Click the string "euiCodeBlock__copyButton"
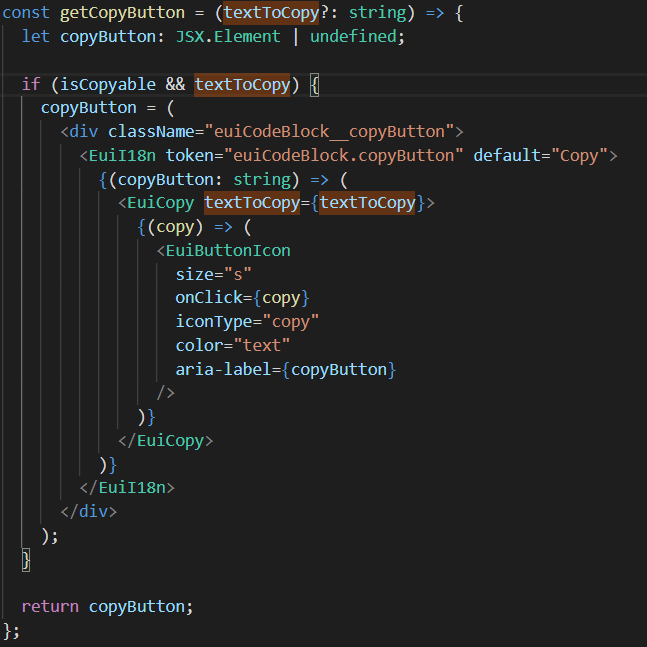647x647 pixels. (x=329, y=132)
